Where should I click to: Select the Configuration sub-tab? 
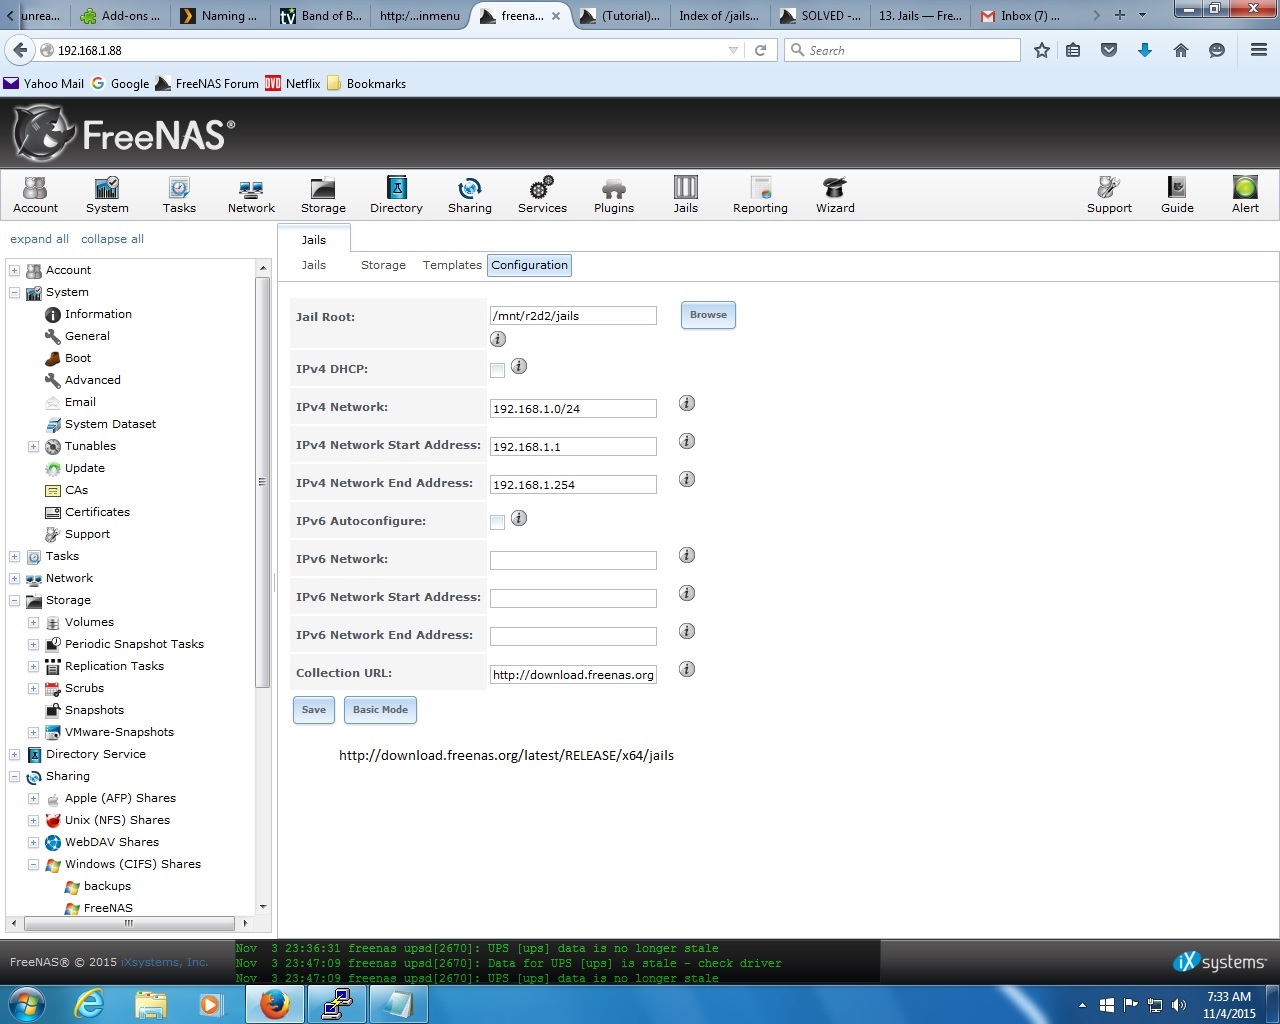click(x=529, y=265)
